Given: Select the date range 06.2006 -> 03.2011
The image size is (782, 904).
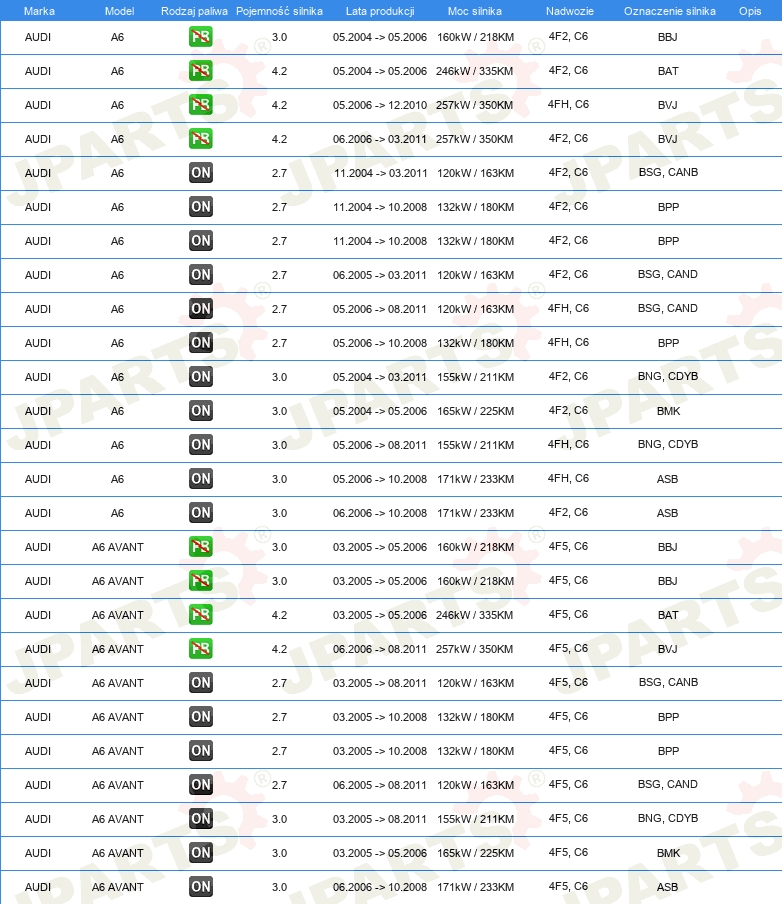Looking at the screenshot, I should [380, 139].
